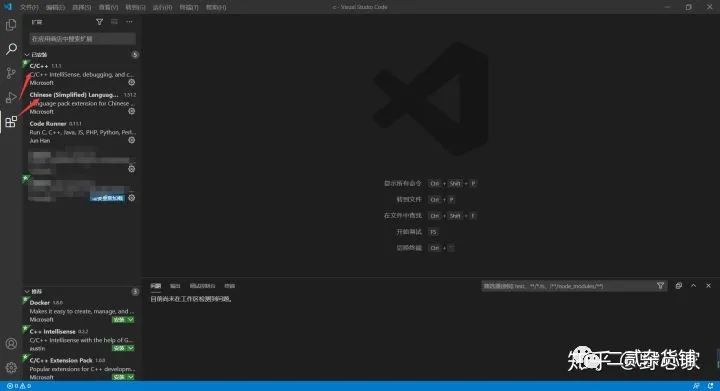Close the bottom panel
The height and width of the screenshot is (391, 720).
(709, 286)
